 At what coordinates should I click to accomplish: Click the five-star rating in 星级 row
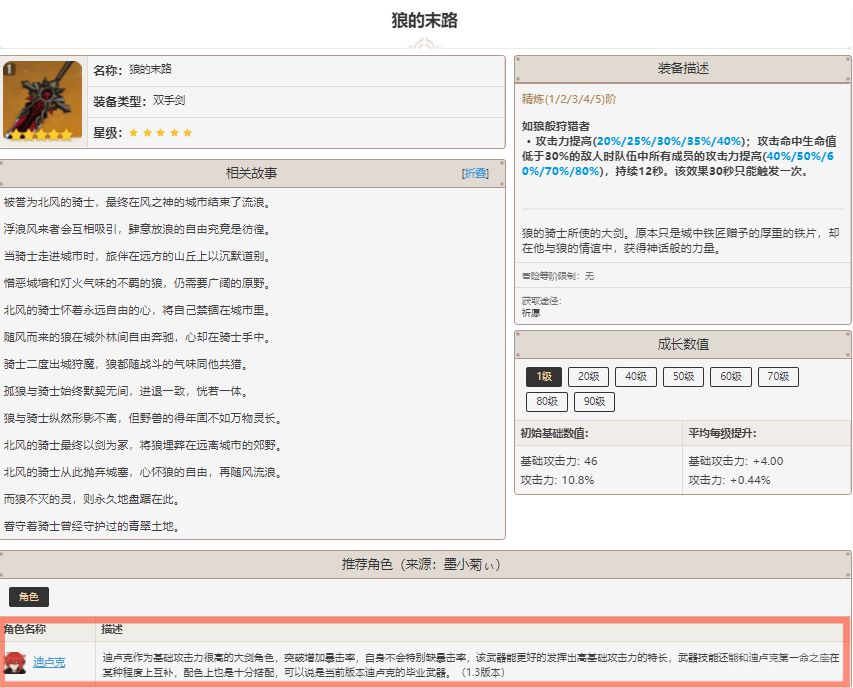pyautogui.click(x=160, y=133)
